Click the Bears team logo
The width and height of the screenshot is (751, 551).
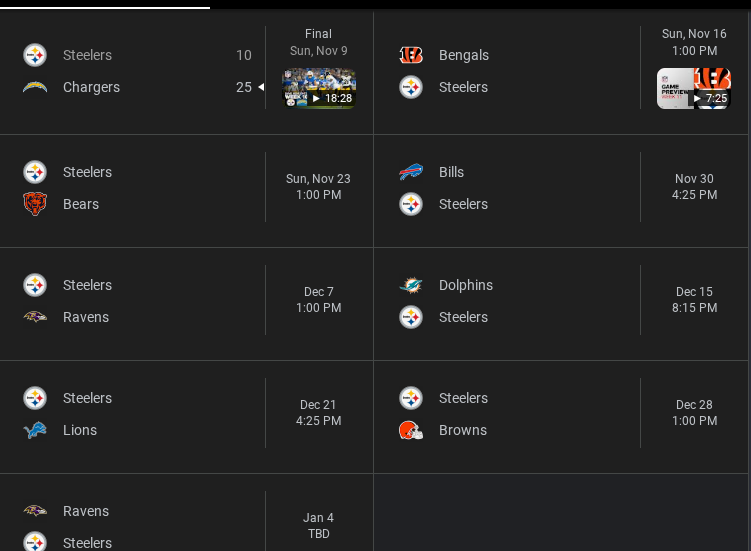[35, 204]
